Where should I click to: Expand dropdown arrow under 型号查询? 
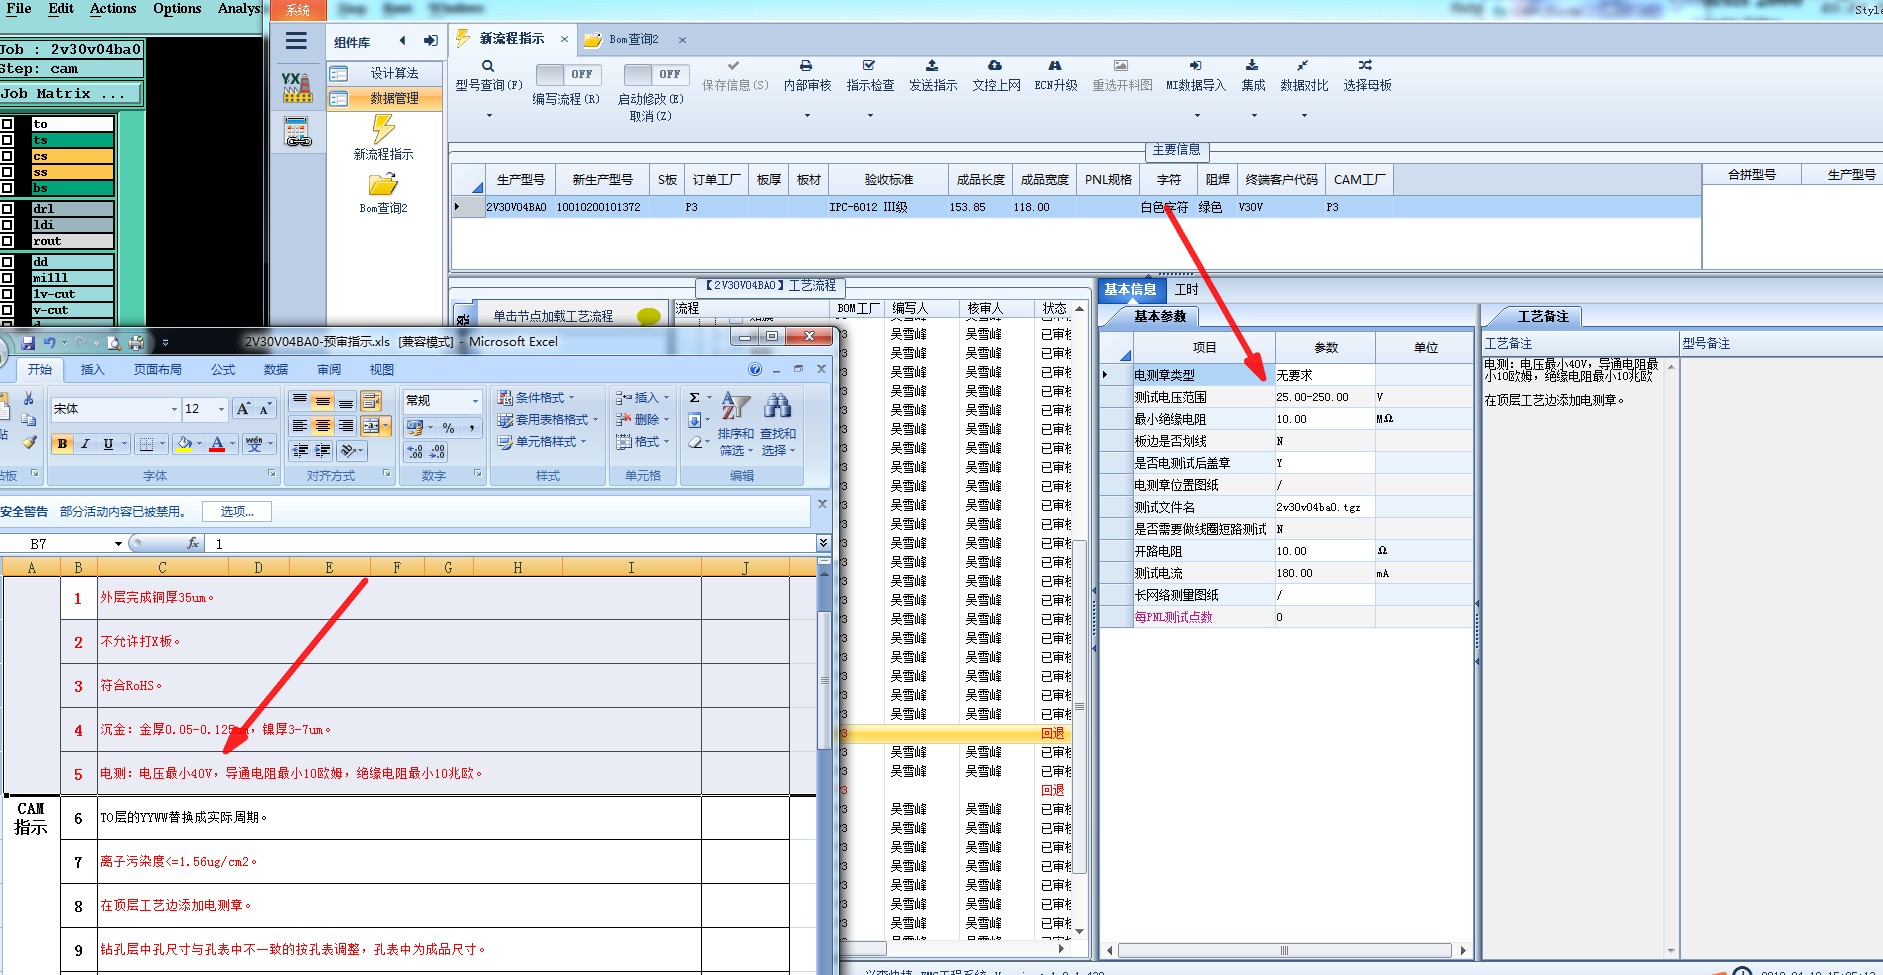point(489,116)
